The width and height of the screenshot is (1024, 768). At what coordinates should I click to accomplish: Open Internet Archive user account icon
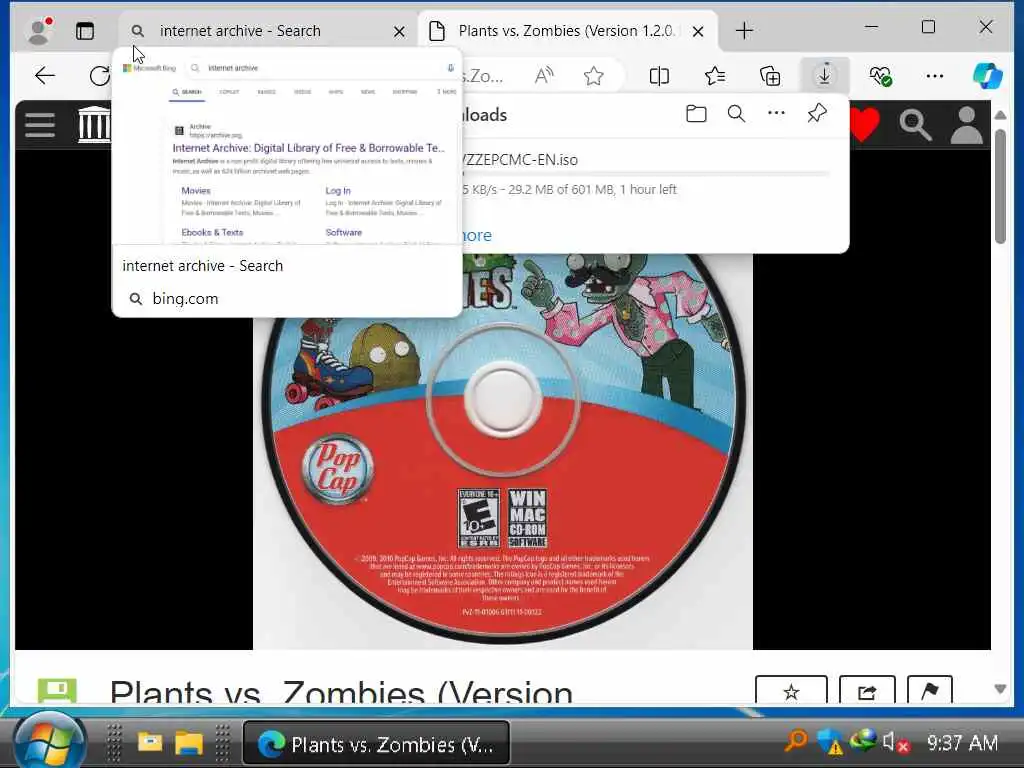(967, 125)
